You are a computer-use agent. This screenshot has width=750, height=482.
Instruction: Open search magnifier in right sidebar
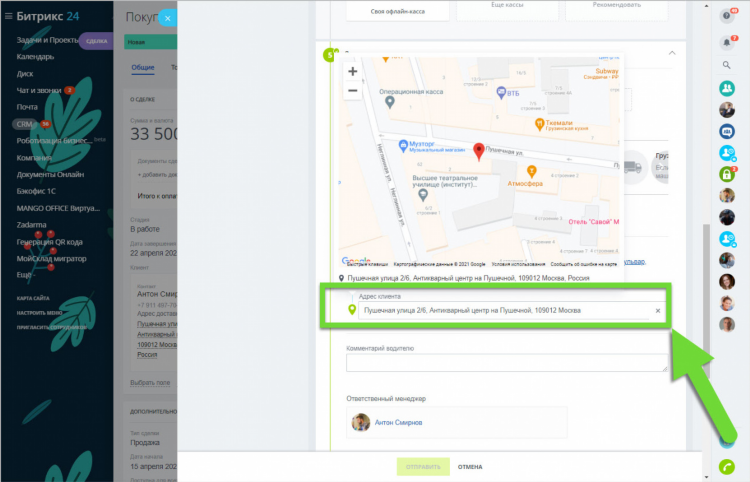click(727, 65)
